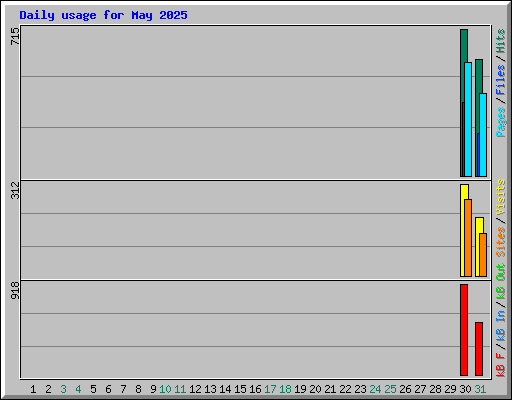Screen dimensions: 512x400
Task: Click day 21 on the x-axis
Action: [x=330, y=389]
